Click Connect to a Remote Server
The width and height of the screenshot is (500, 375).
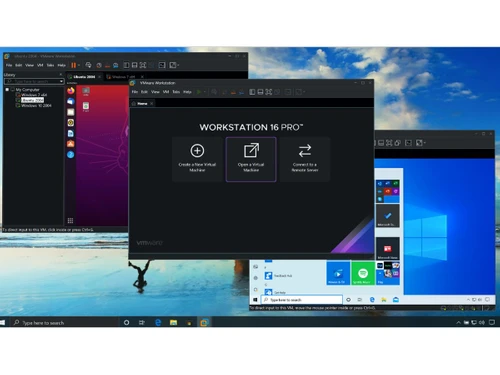pos(305,159)
